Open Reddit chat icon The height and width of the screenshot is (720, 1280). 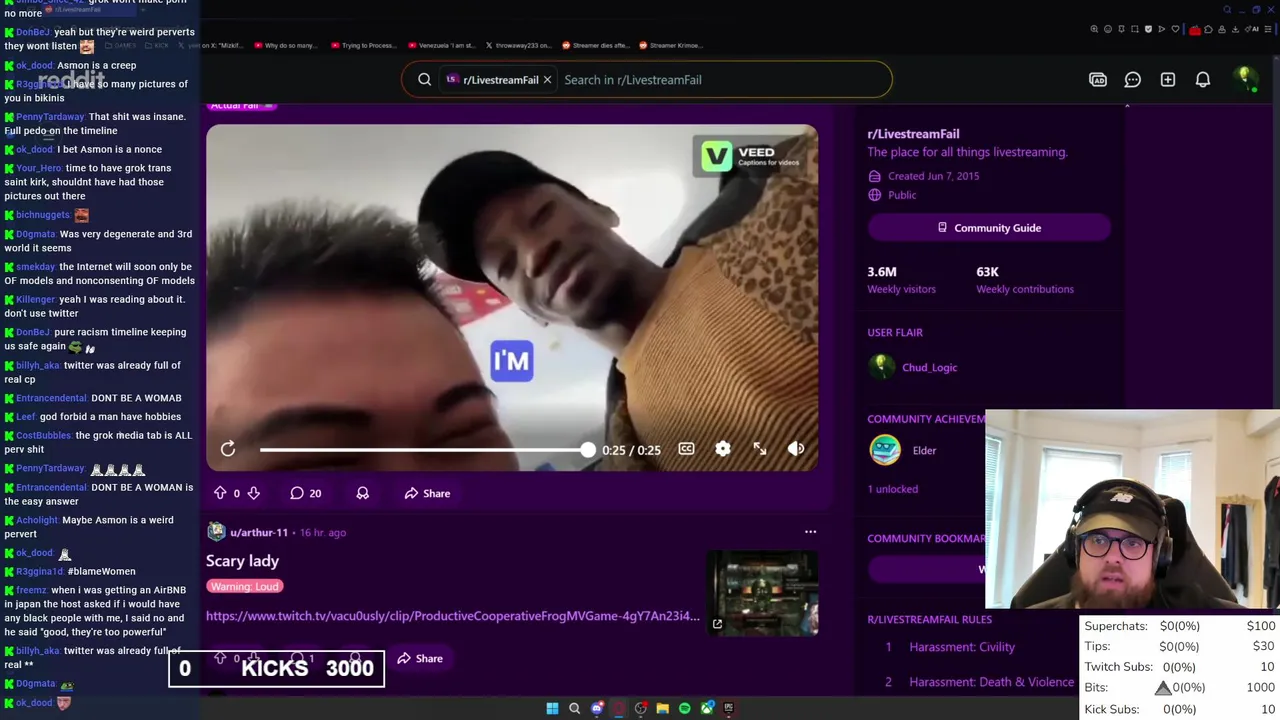tap(1133, 80)
